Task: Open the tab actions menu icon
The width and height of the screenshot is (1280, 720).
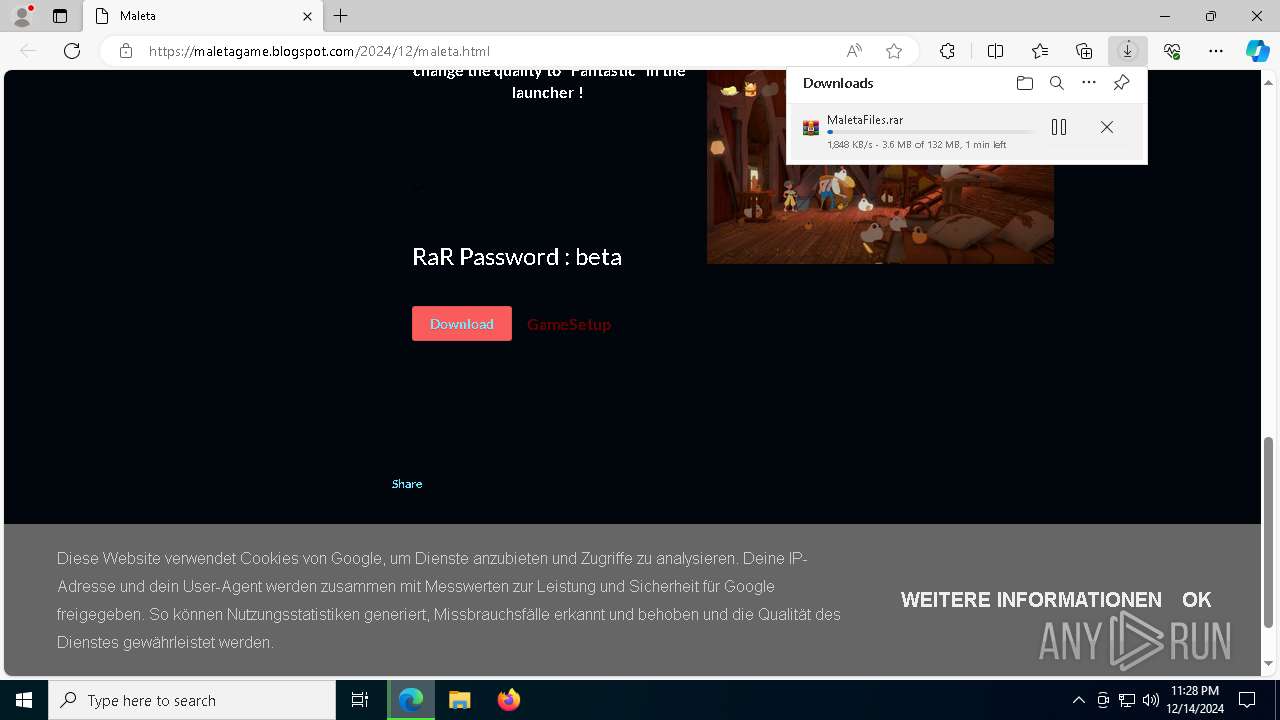Action: pyautogui.click(x=60, y=16)
